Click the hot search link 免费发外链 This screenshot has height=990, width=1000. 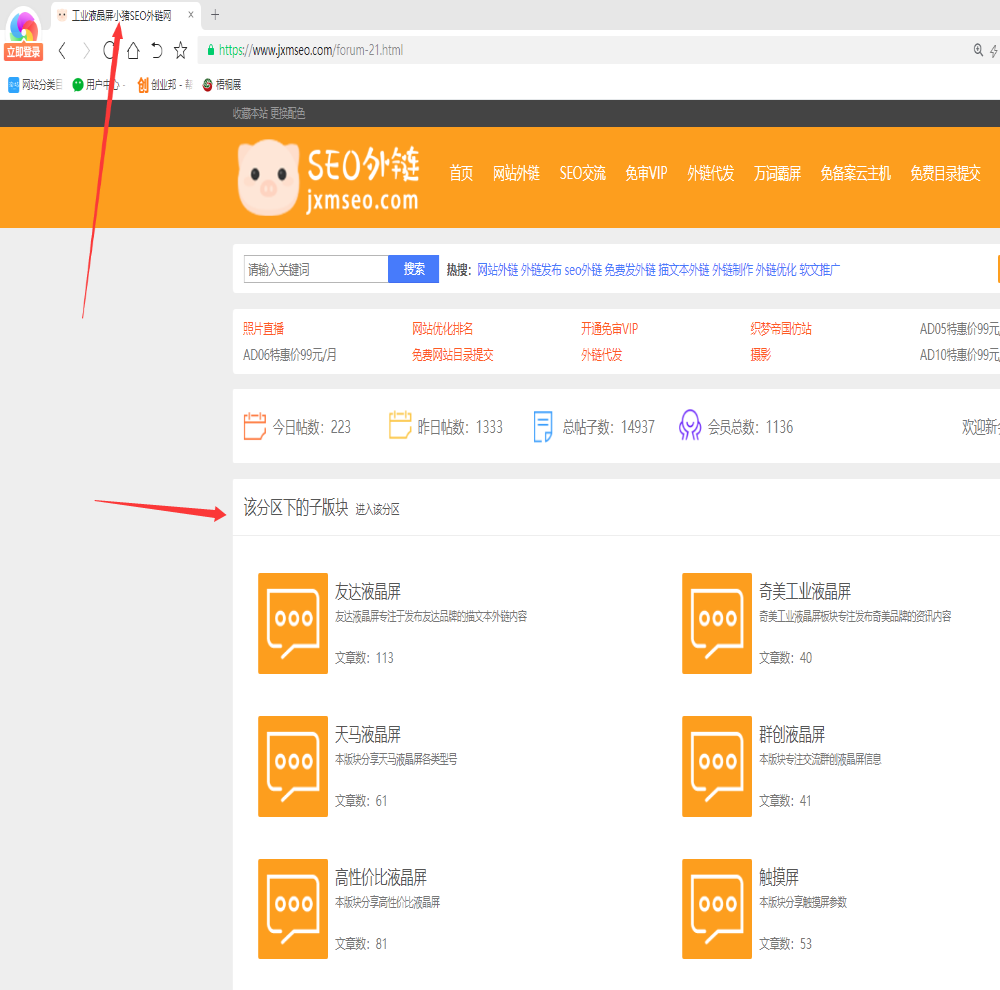coord(630,270)
